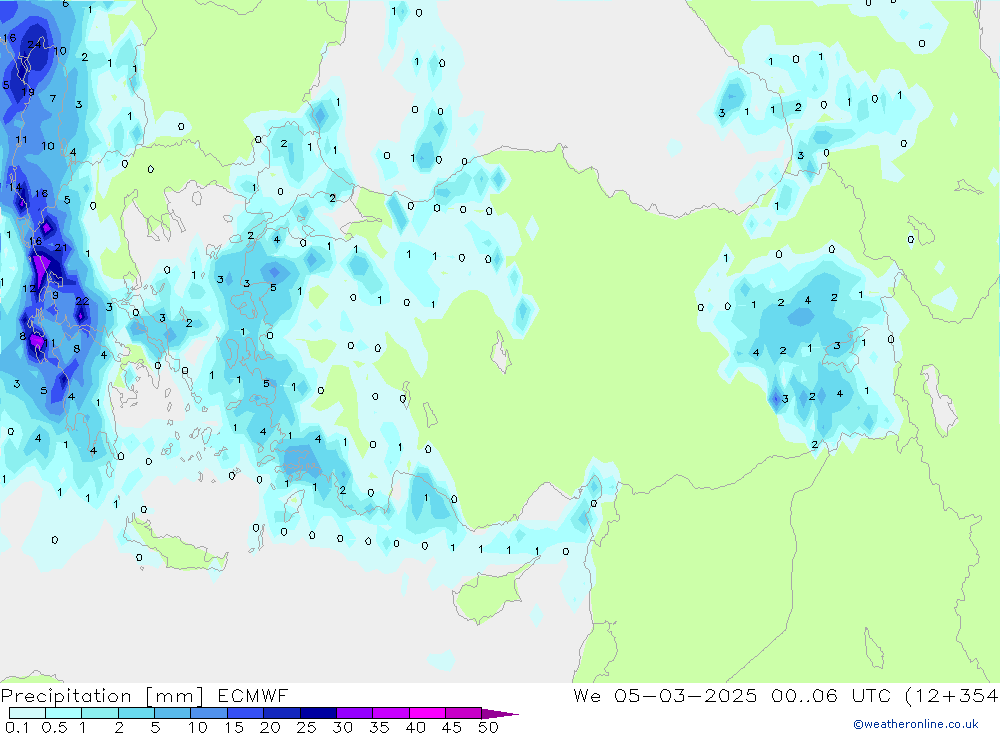Select the 40–45 mm magenta legend swatch

(x=427, y=713)
